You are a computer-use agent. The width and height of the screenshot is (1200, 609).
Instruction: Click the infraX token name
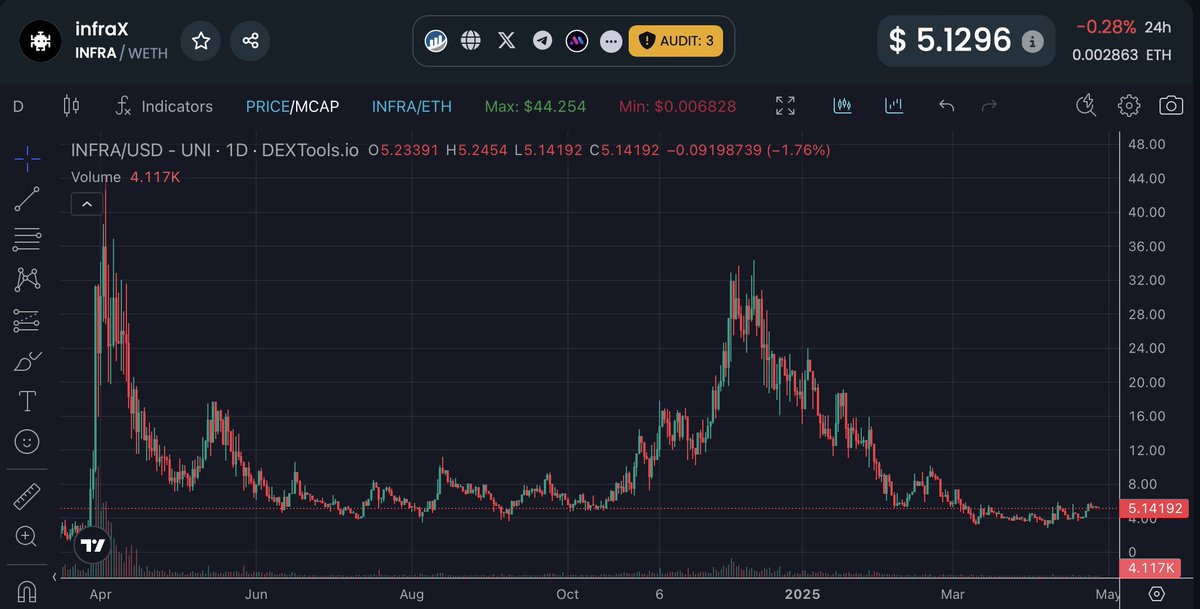point(102,30)
